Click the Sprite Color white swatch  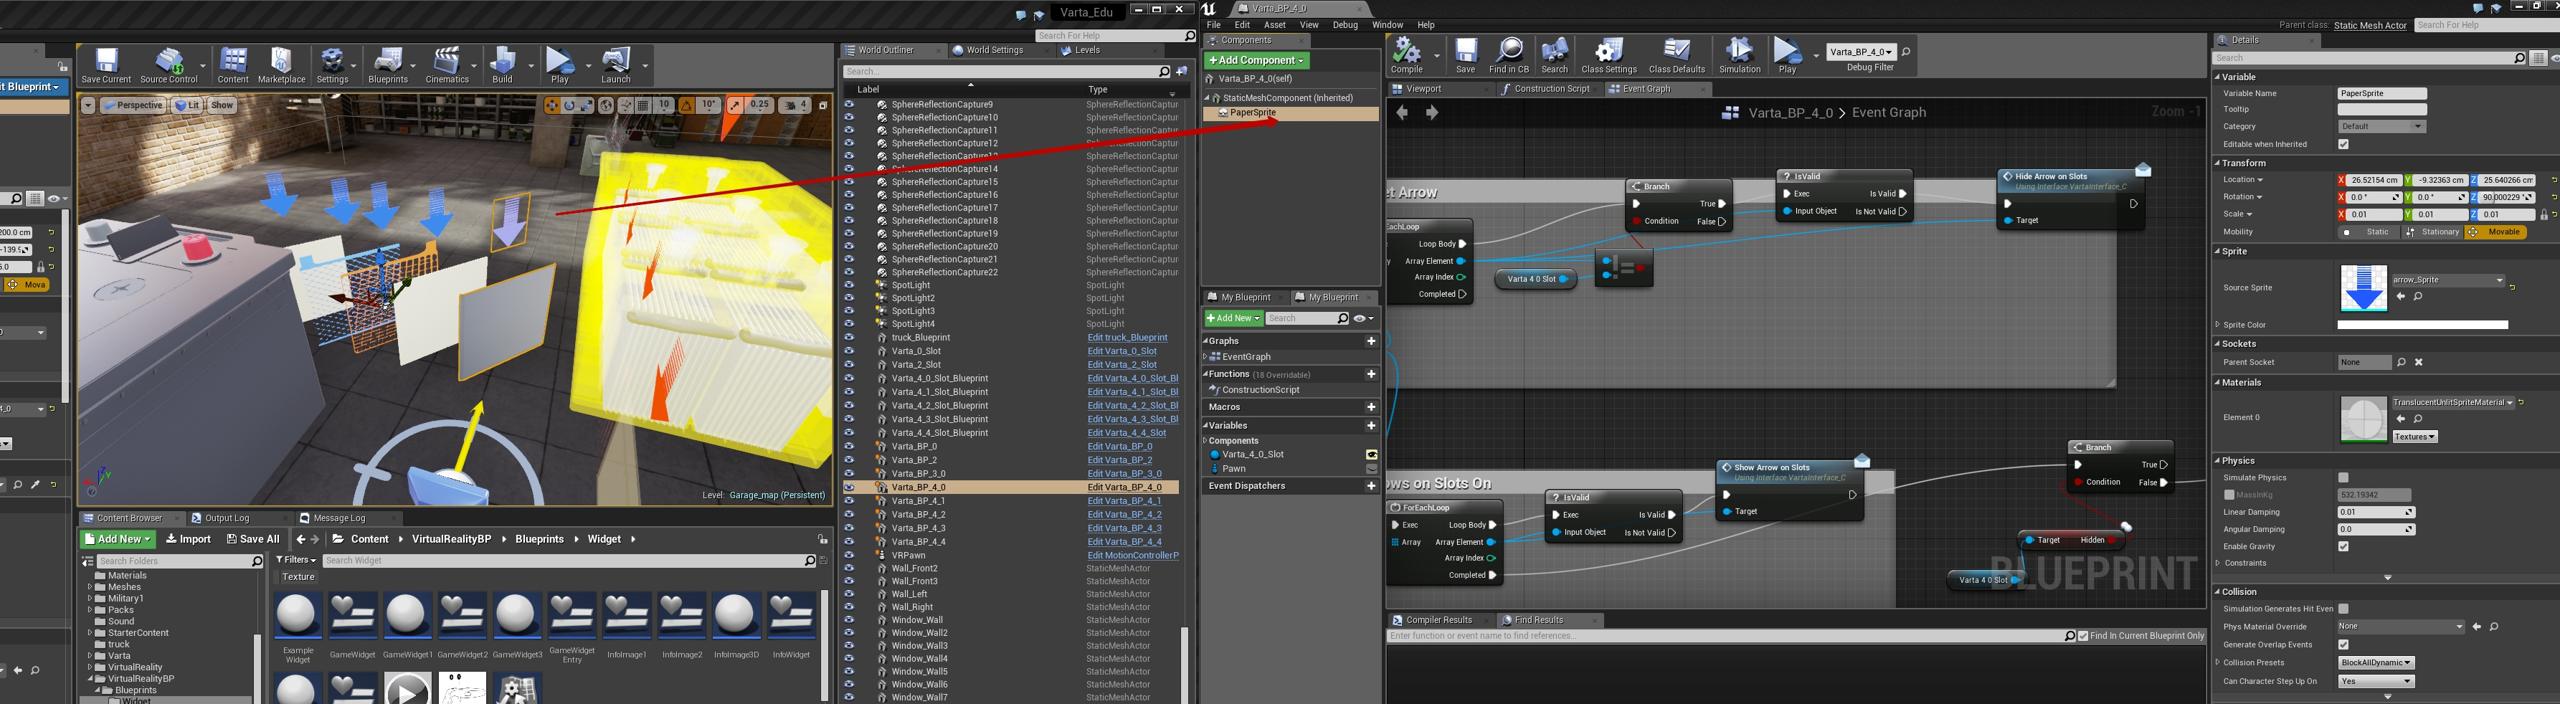pyautogui.click(x=2422, y=325)
